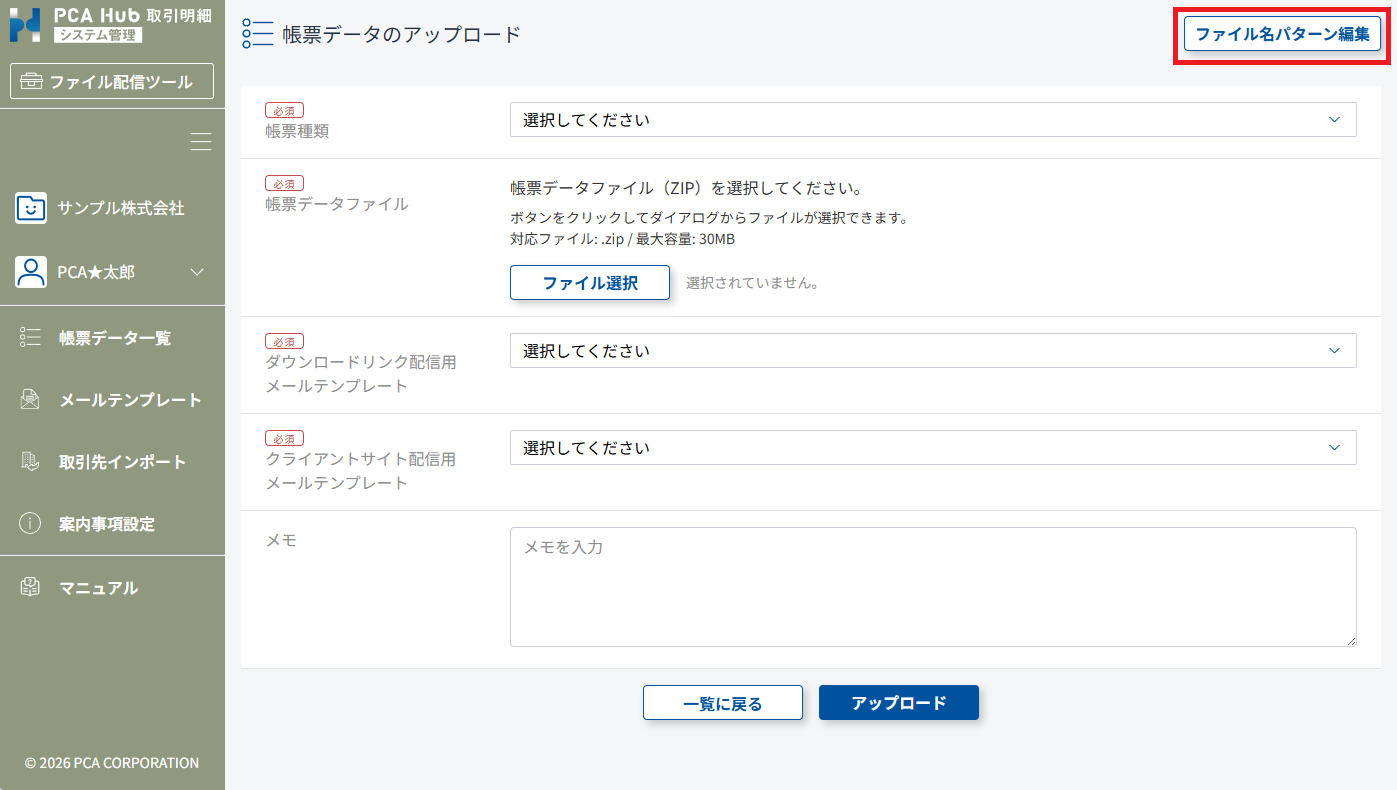1397x790 pixels.
Task: Click the 帳票データ一覧 list icon
Action: click(x=30, y=338)
